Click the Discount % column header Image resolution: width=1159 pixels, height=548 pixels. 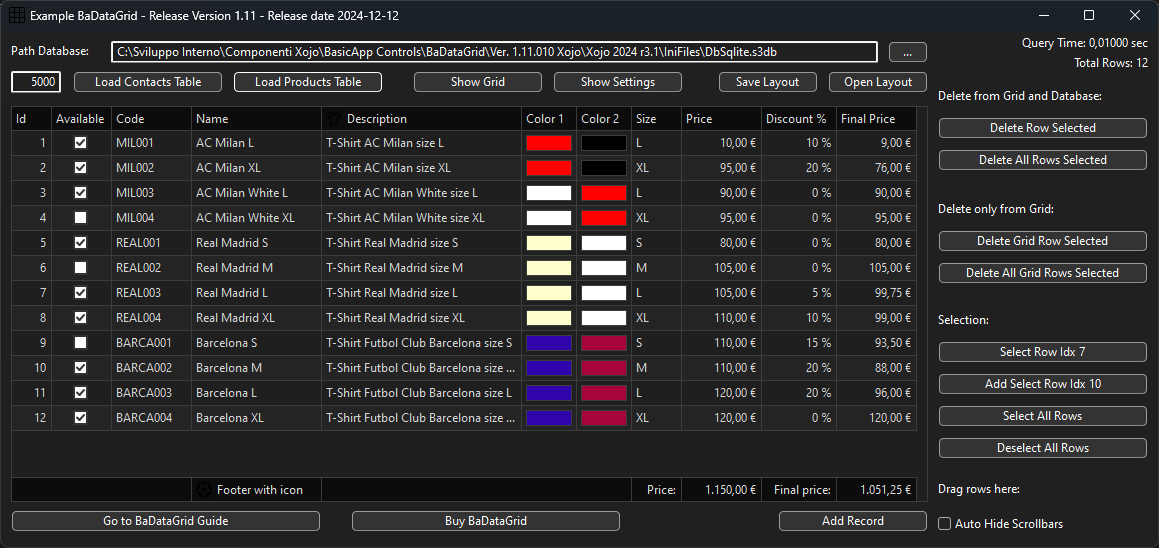(797, 119)
